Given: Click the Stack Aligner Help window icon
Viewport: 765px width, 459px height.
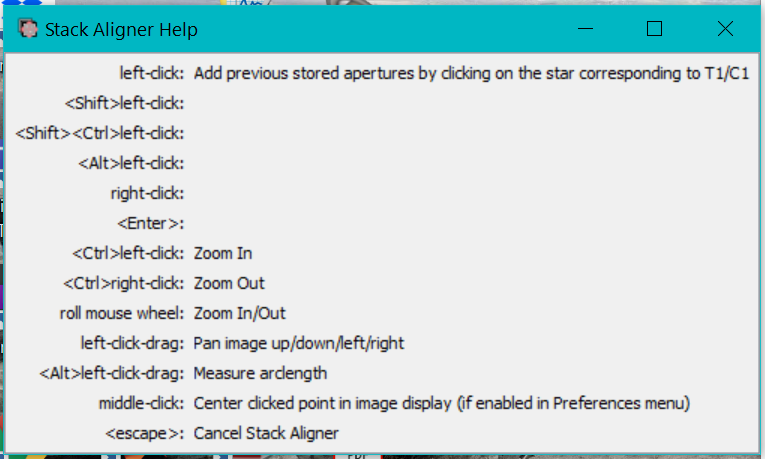Looking at the screenshot, I should click(x=28, y=30).
